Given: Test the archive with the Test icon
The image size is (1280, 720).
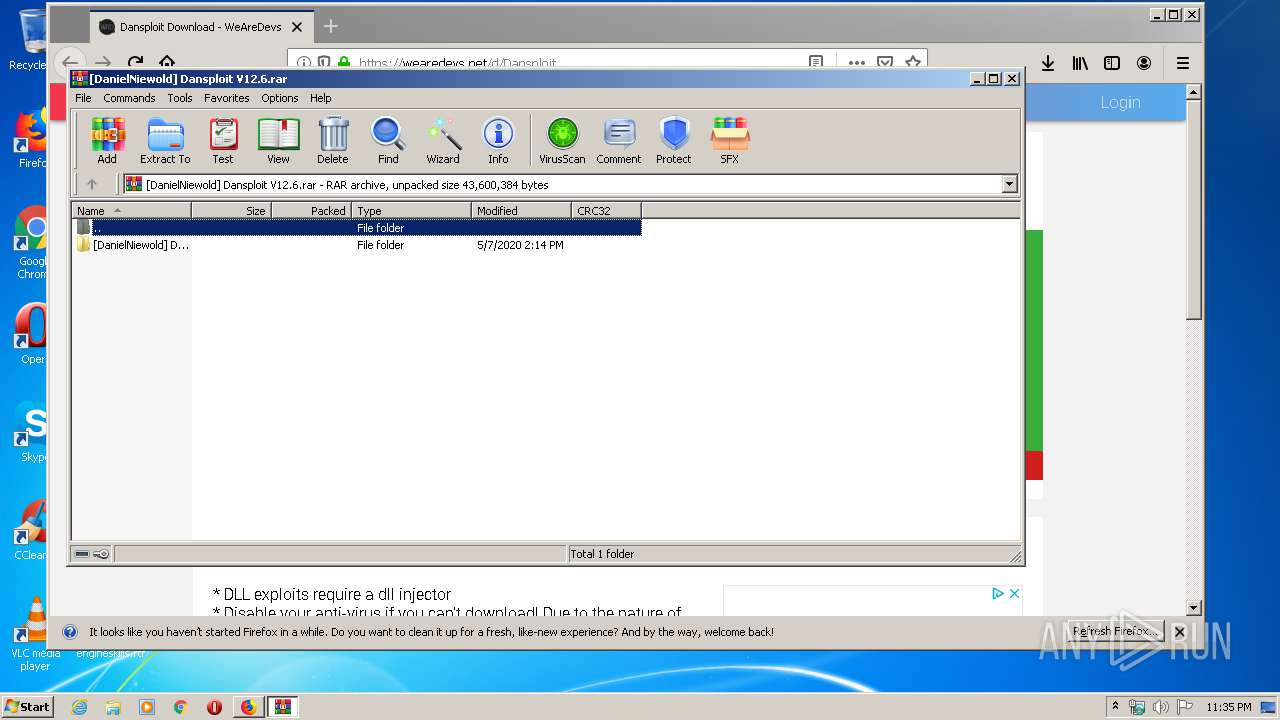Looking at the screenshot, I should 223,141.
